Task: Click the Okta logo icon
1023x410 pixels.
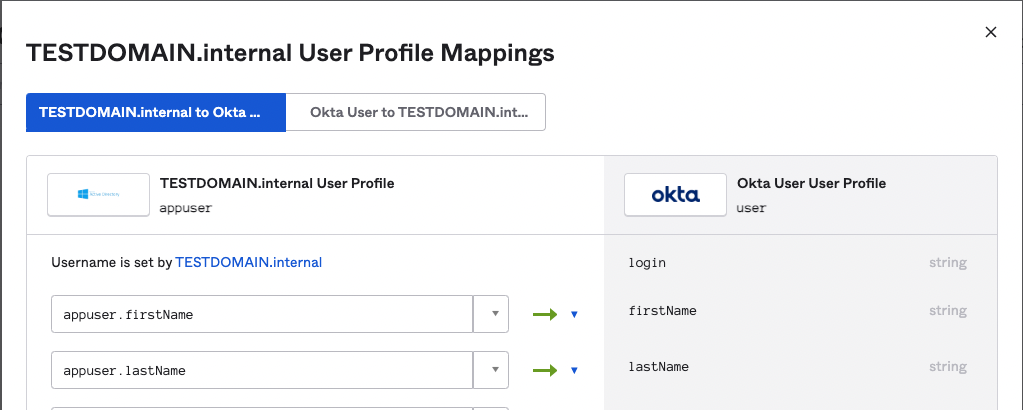Action: (x=675, y=195)
